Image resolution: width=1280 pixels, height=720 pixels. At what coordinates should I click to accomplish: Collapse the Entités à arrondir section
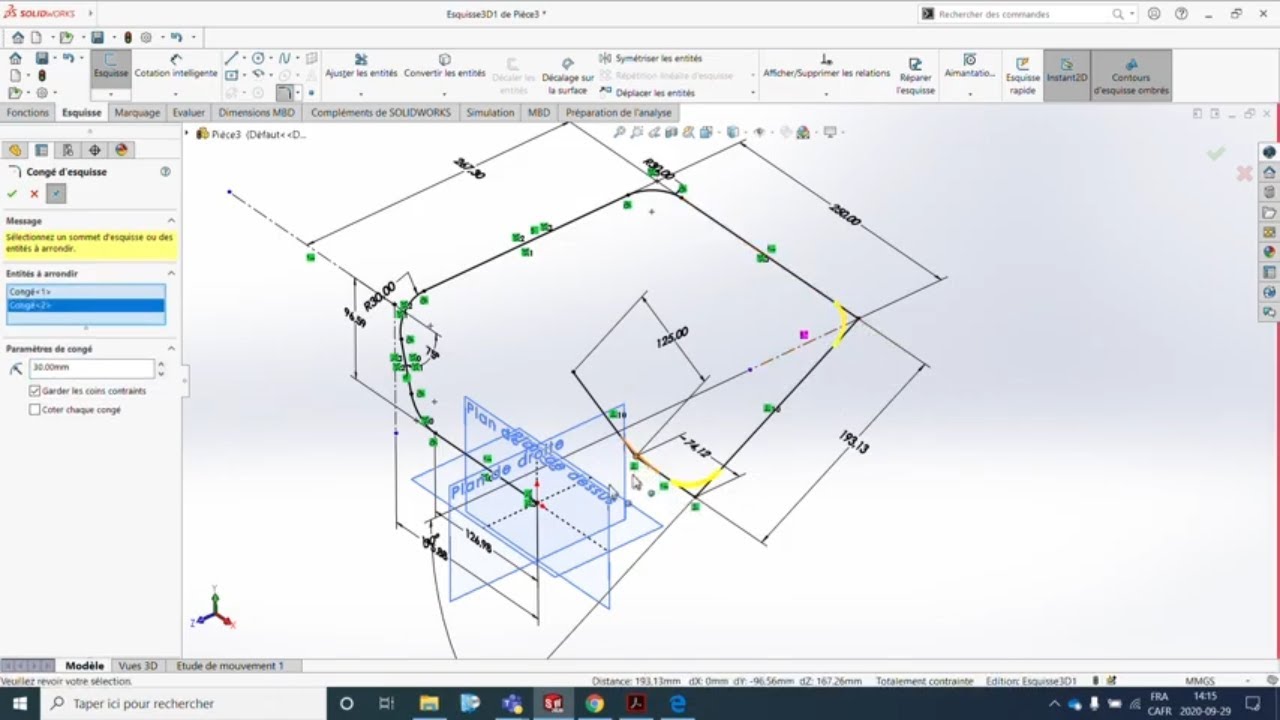[171, 273]
